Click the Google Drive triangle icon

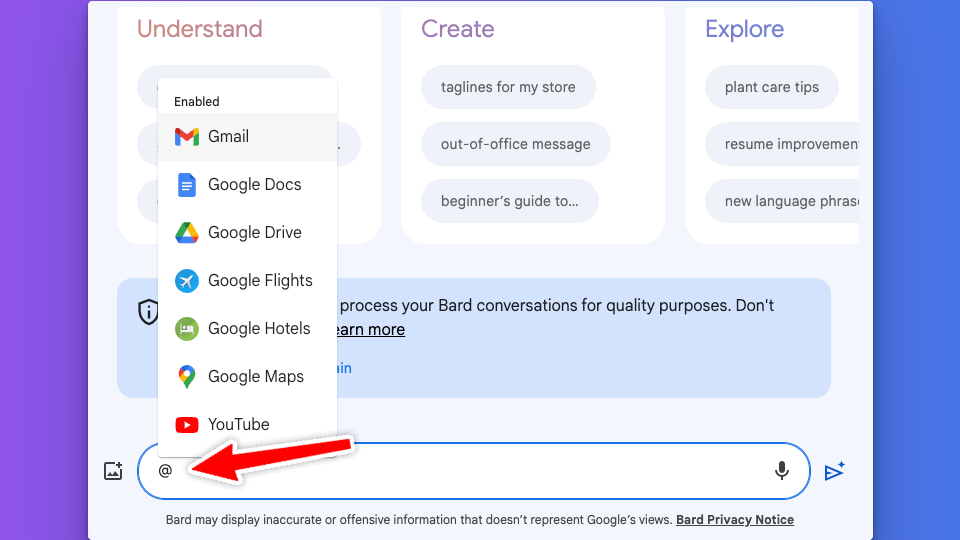coord(187,233)
